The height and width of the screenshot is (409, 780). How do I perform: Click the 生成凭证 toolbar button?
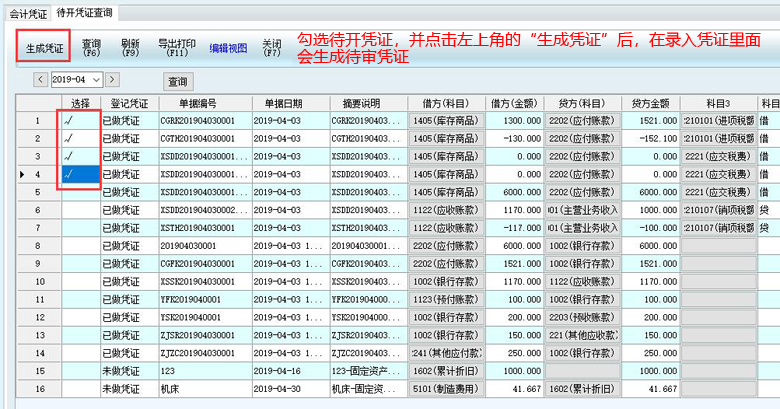pyautogui.click(x=44, y=48)
